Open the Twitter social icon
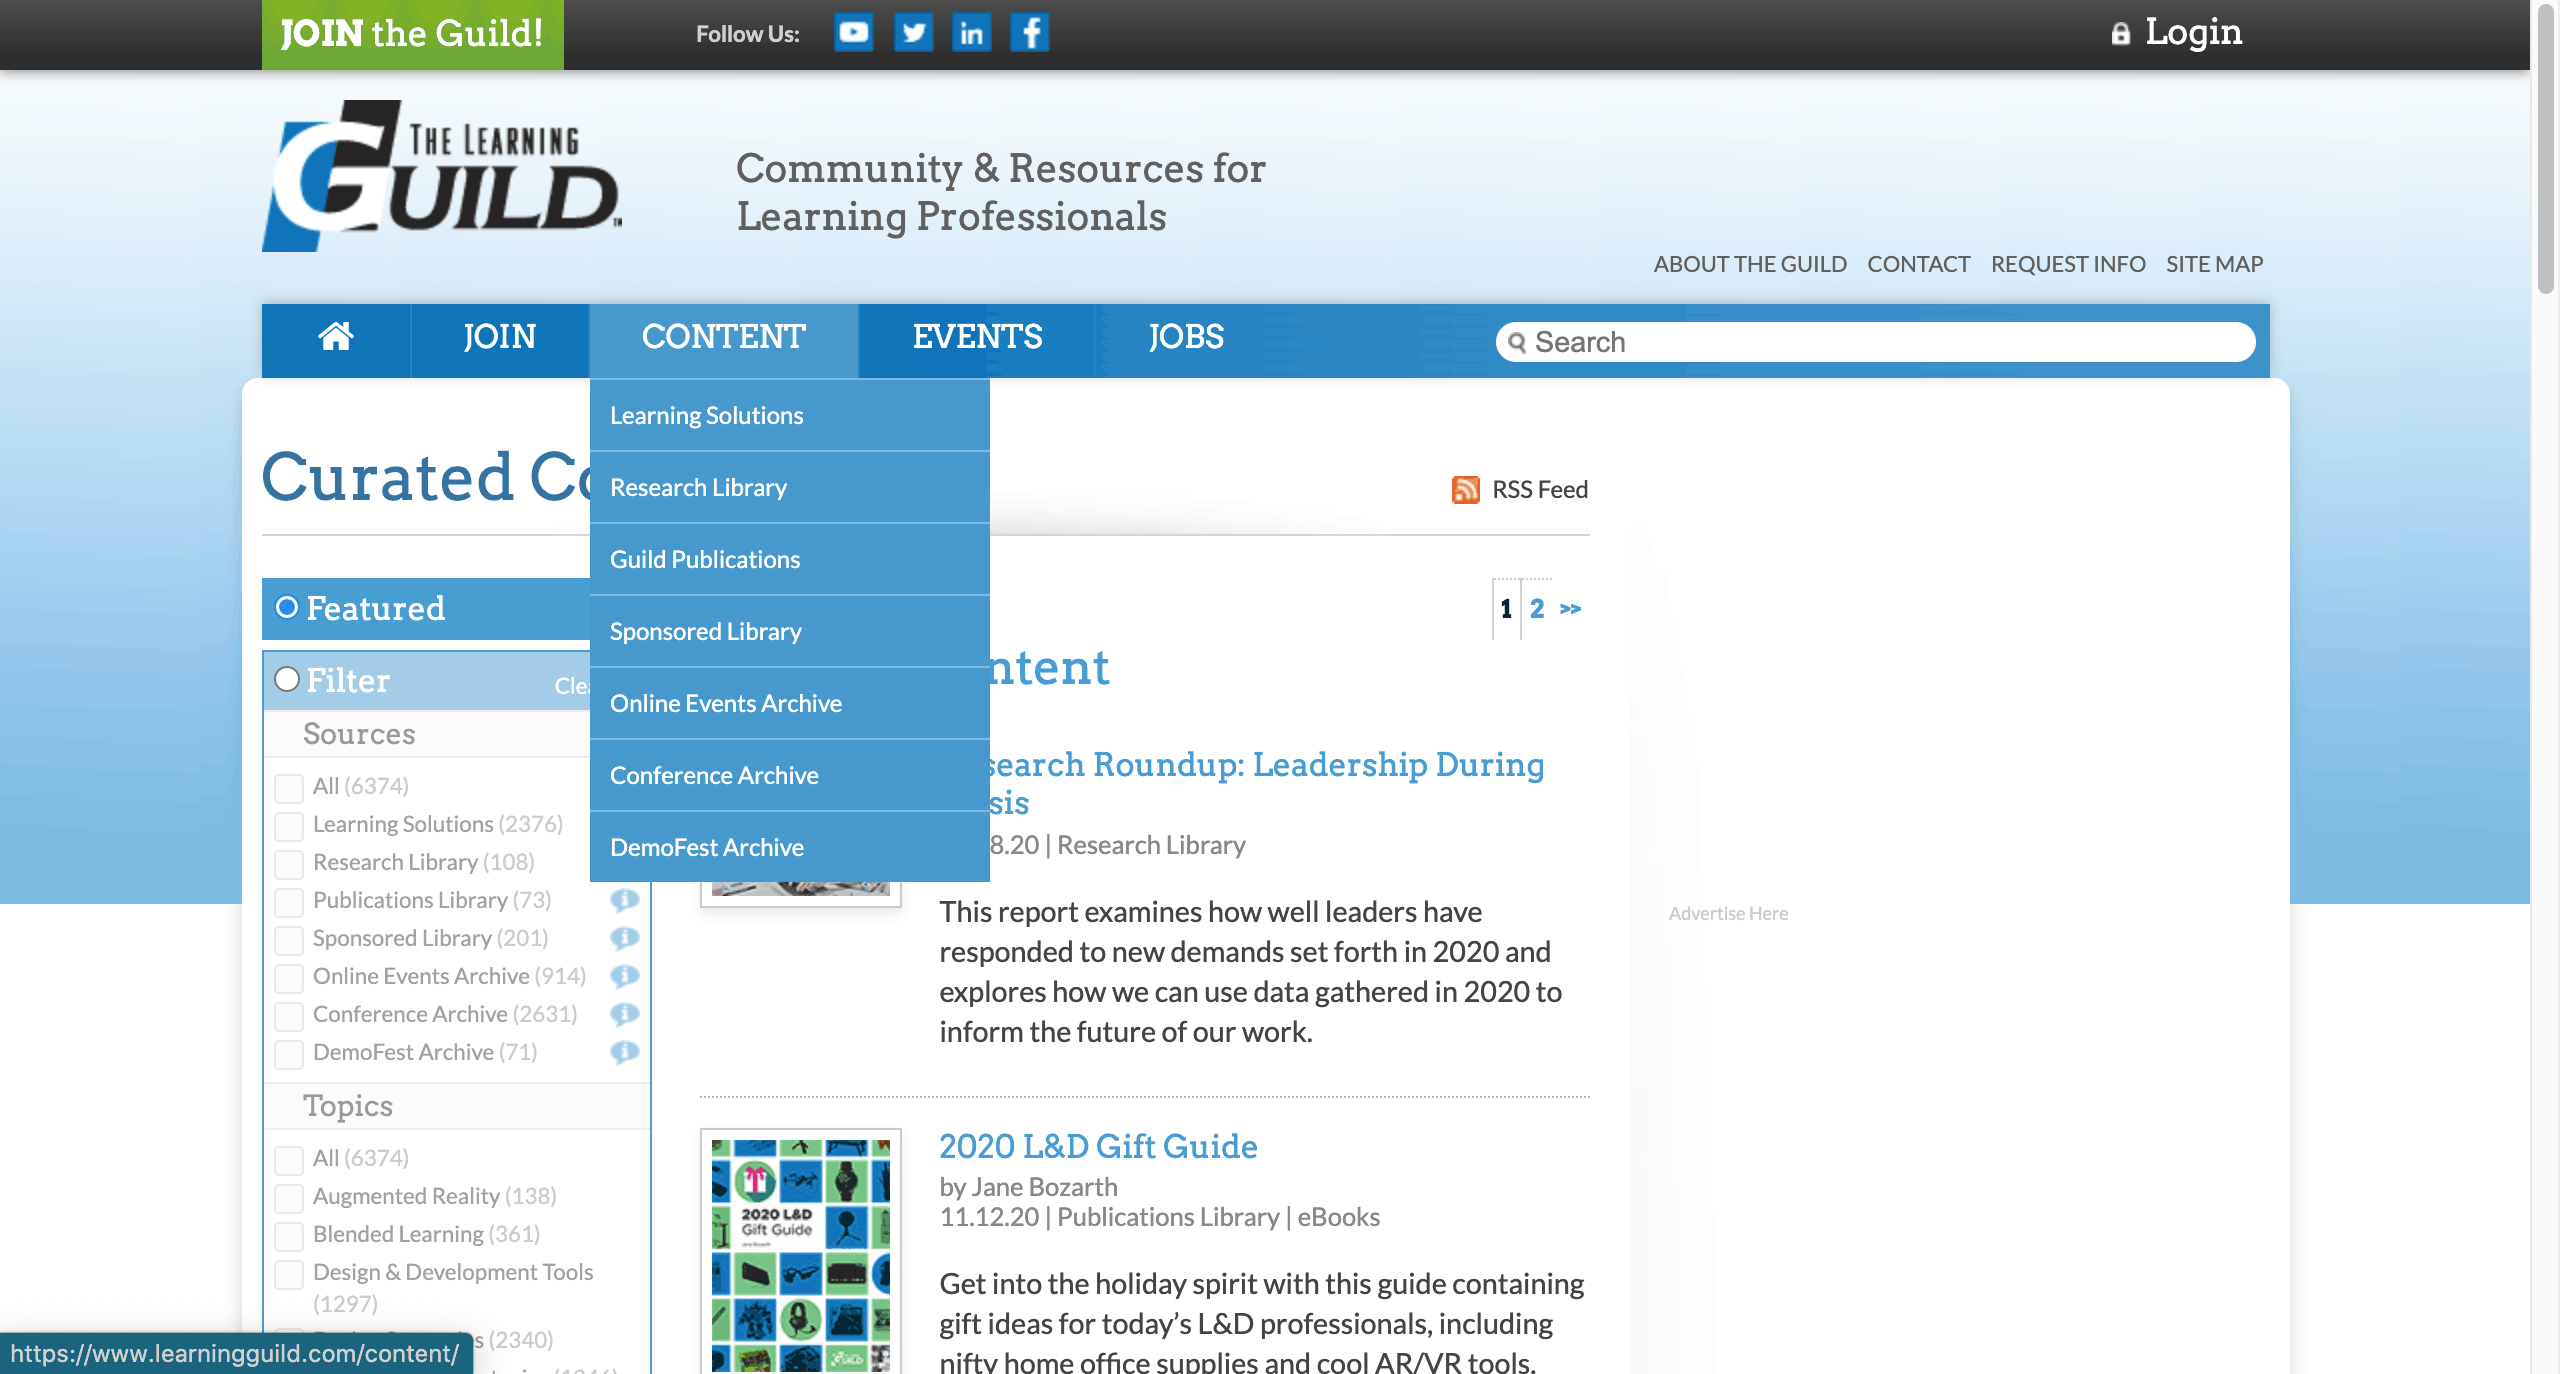The height and width of the screenshot is (1374, 2560). (912, 33)
